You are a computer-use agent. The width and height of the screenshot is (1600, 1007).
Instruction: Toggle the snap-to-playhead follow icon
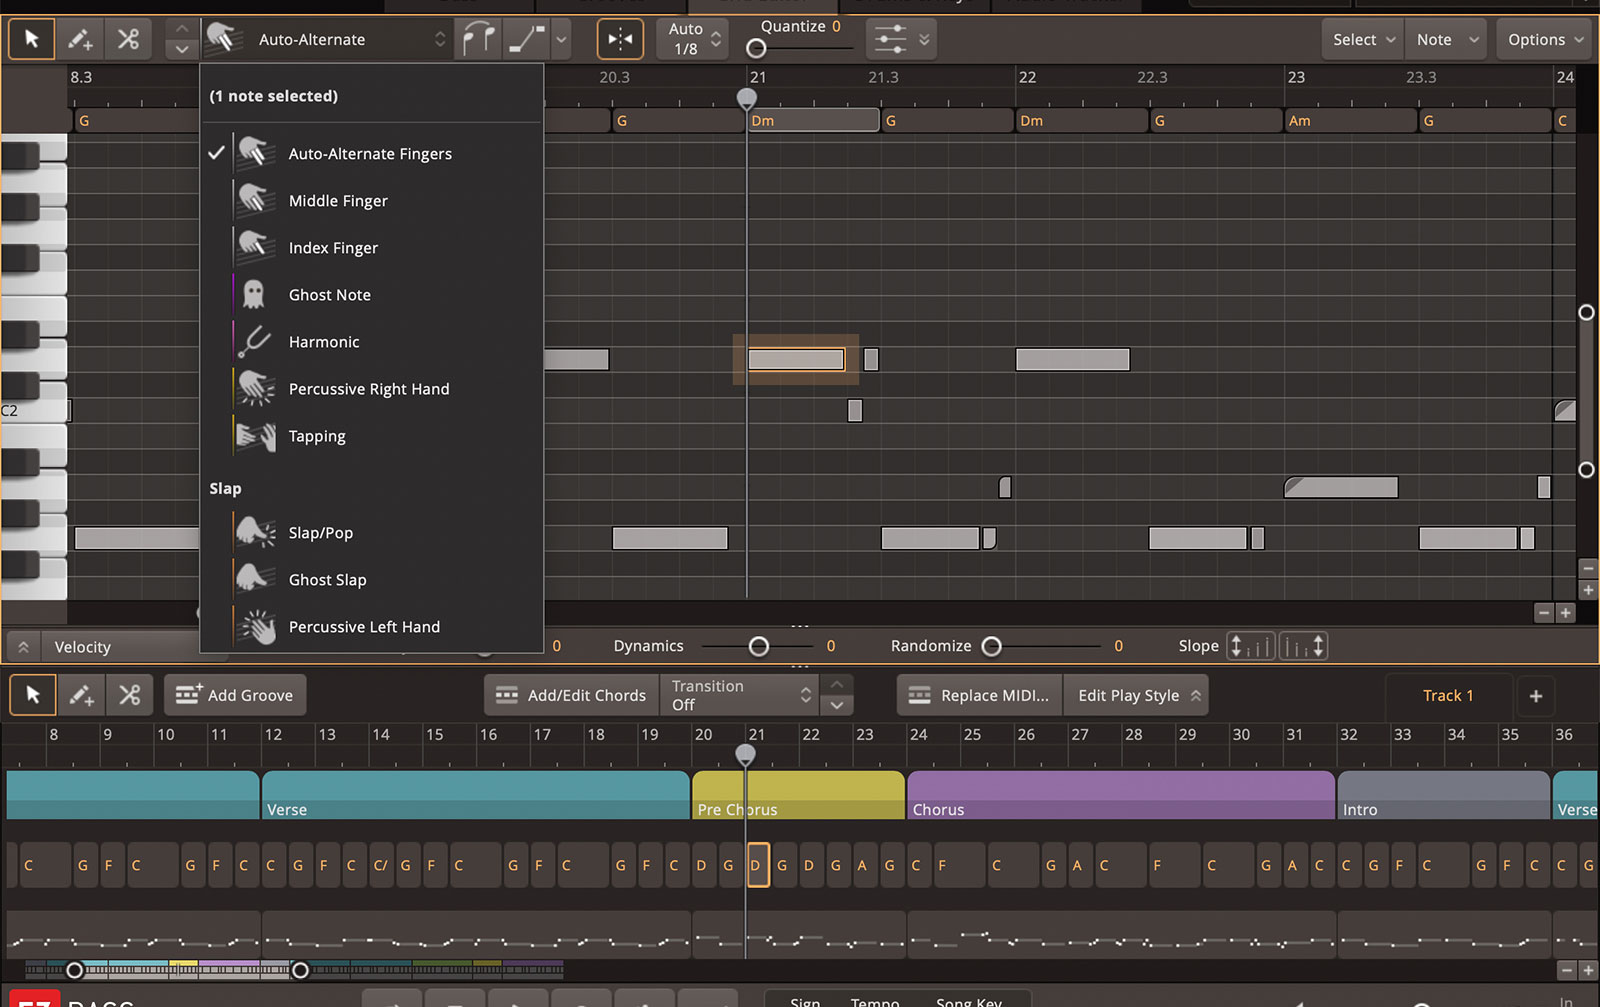(x=620, y=40)
